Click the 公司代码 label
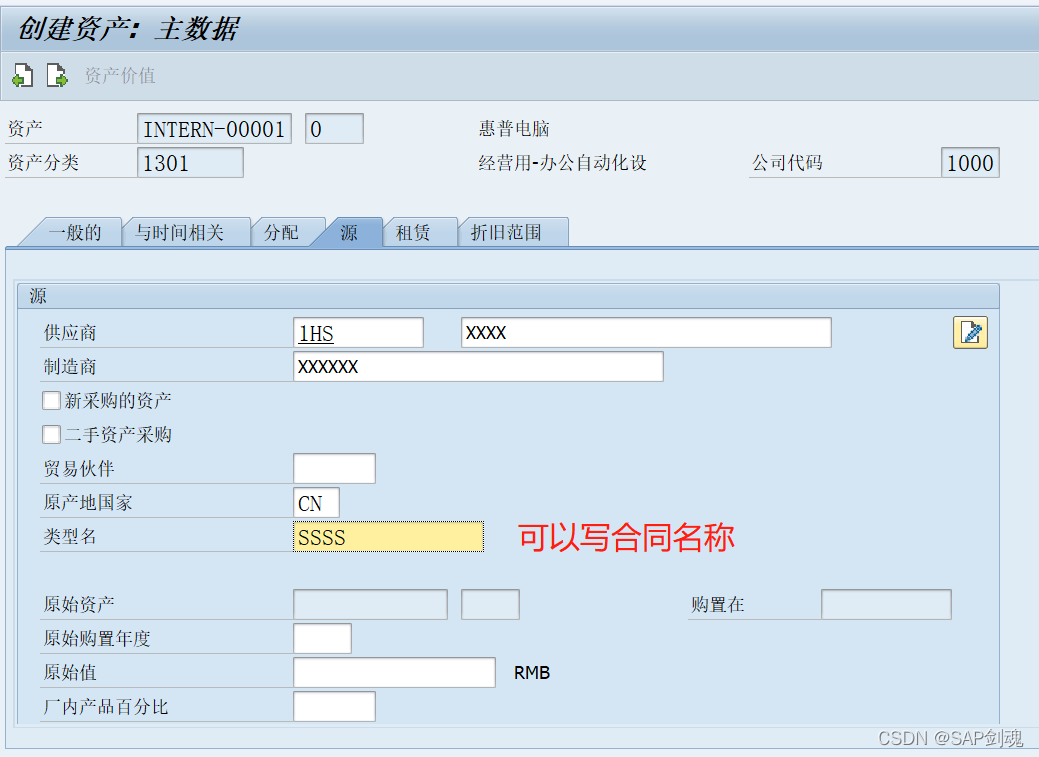 coord(787,163)
